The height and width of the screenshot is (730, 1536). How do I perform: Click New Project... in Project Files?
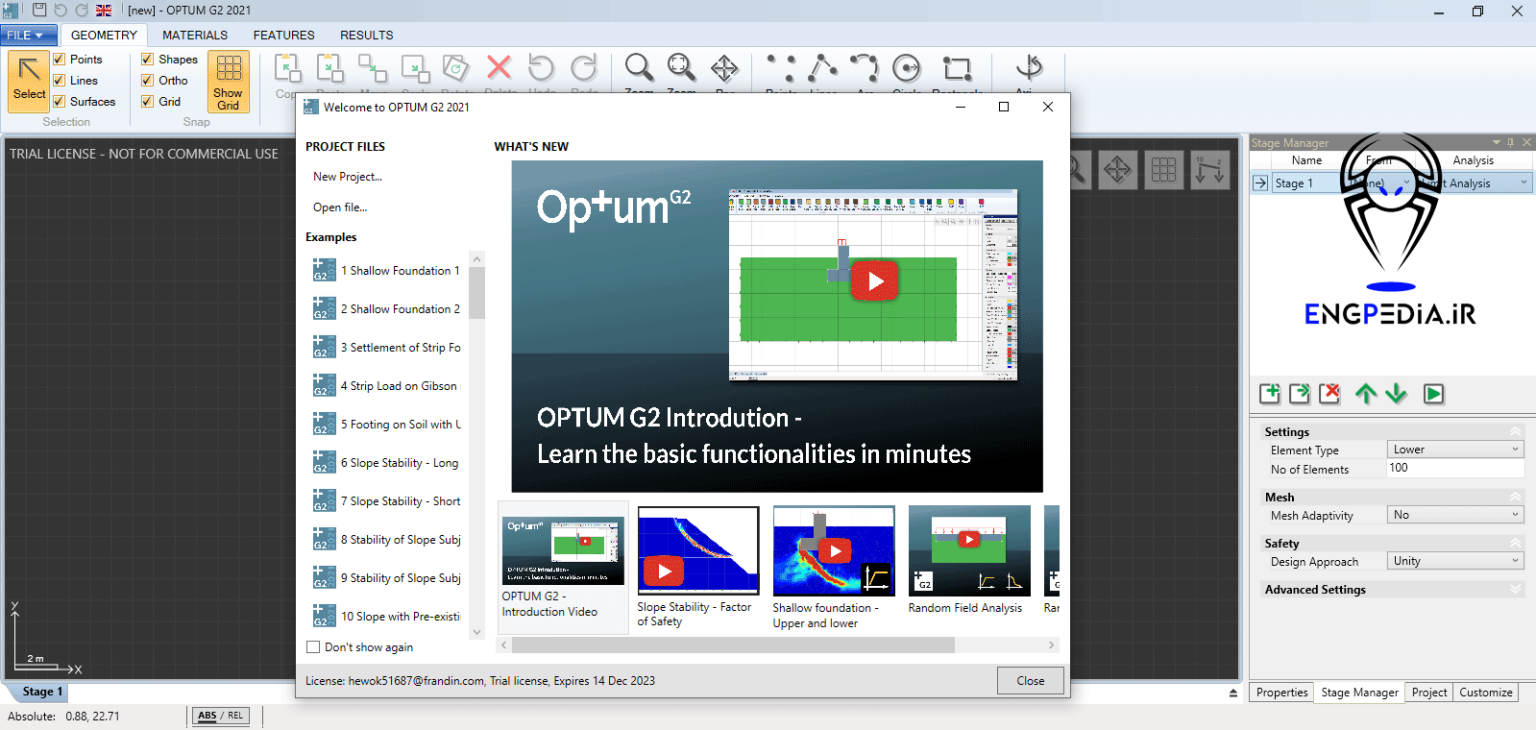(x=347, y=176)
